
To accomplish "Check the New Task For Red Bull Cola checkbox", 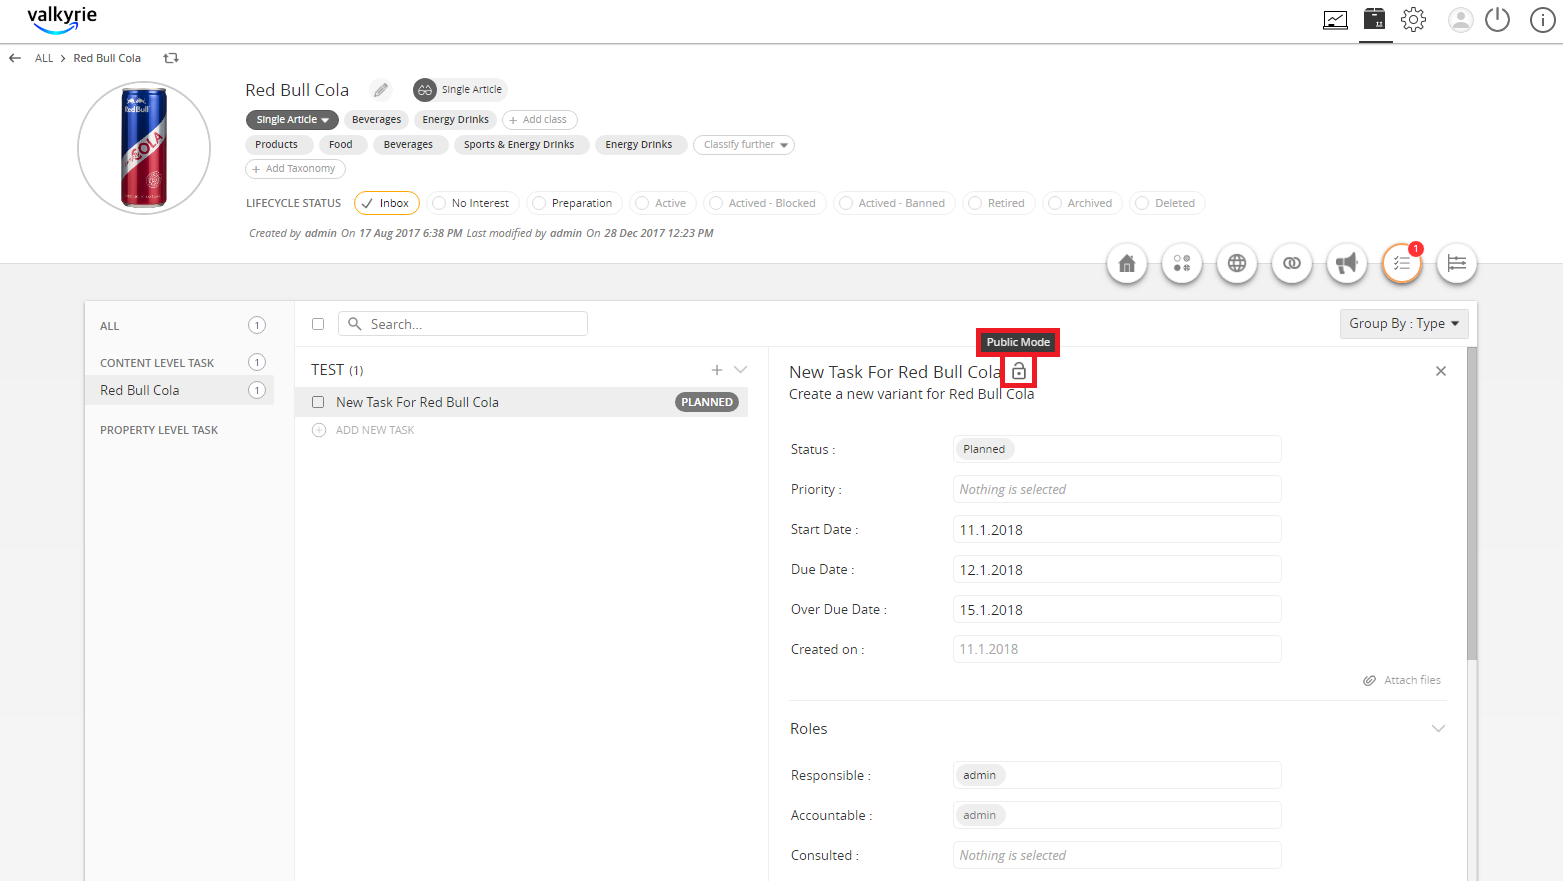I will 318,402.
